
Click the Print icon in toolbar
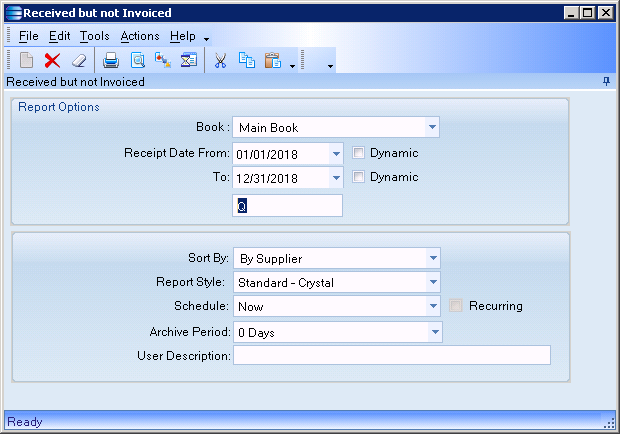(x=111, y=60)
